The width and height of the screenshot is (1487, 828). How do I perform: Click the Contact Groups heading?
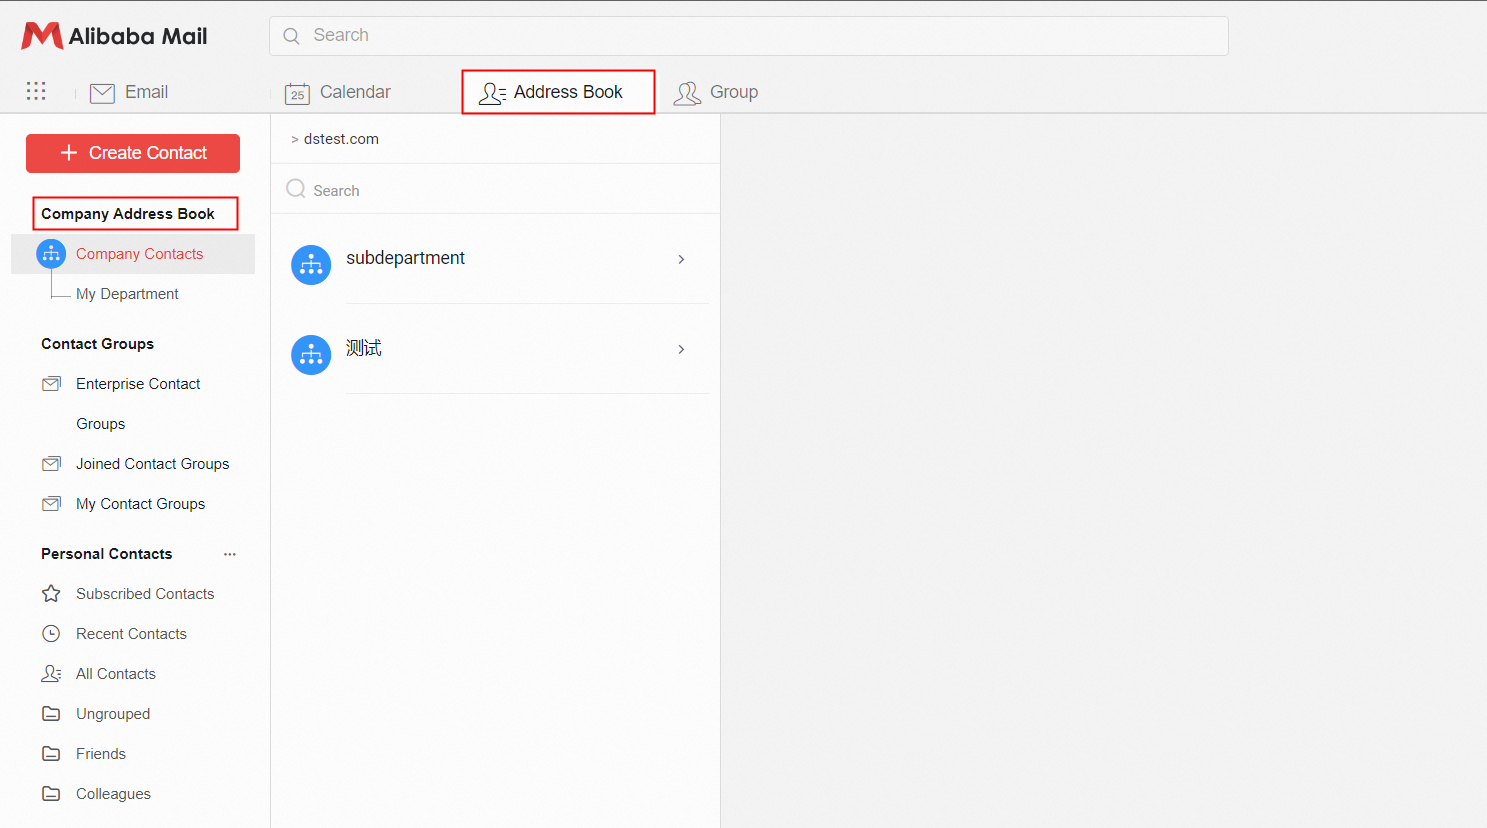click(x=97, y=344)
